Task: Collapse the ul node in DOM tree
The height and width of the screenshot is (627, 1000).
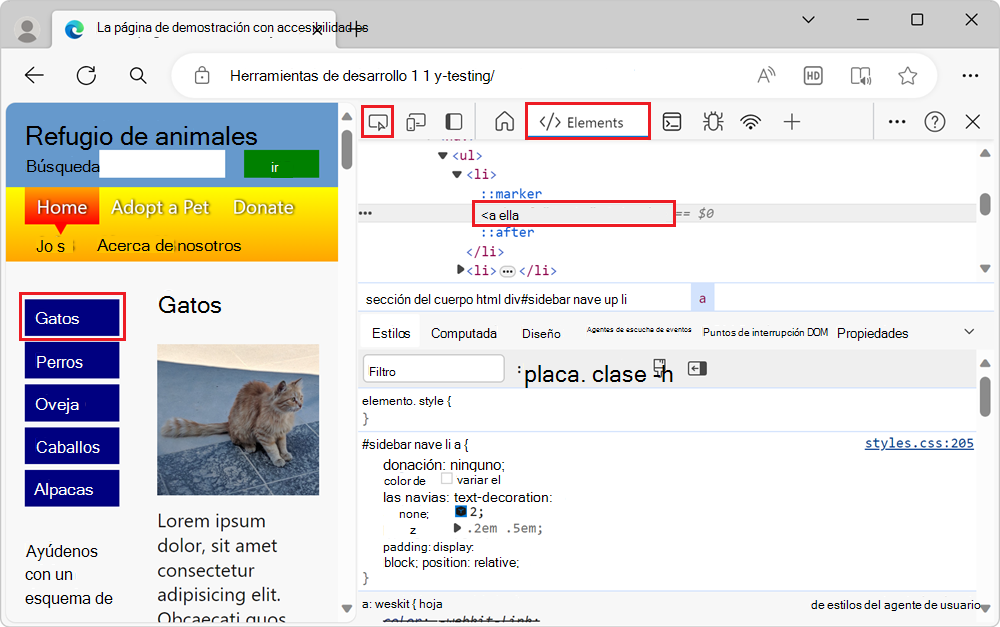Action: 443,156
